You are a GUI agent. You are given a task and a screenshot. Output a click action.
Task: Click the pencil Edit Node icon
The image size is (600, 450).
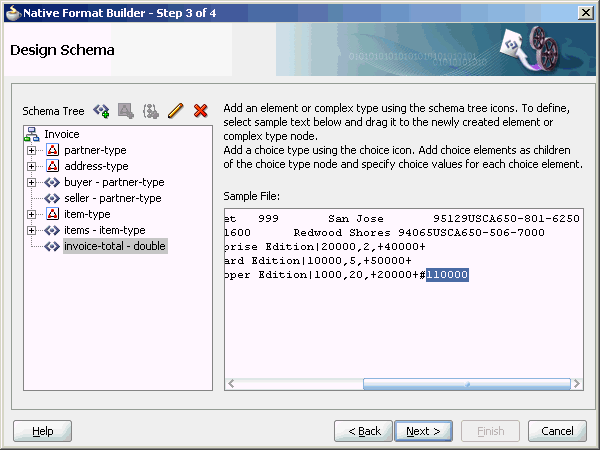(x=176, y=111)
